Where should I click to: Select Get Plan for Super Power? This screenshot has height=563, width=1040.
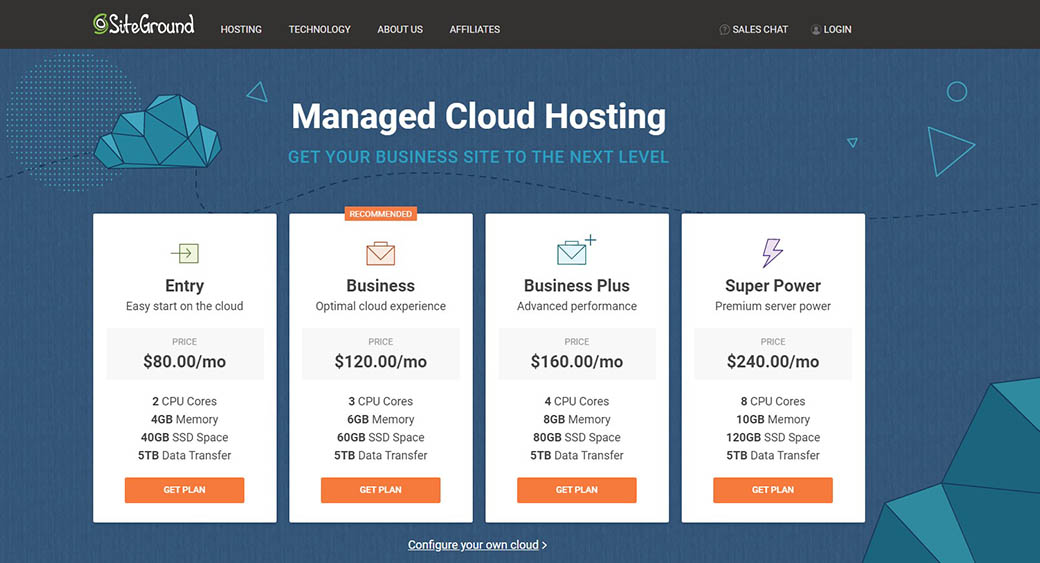click(x=772, y=490)
